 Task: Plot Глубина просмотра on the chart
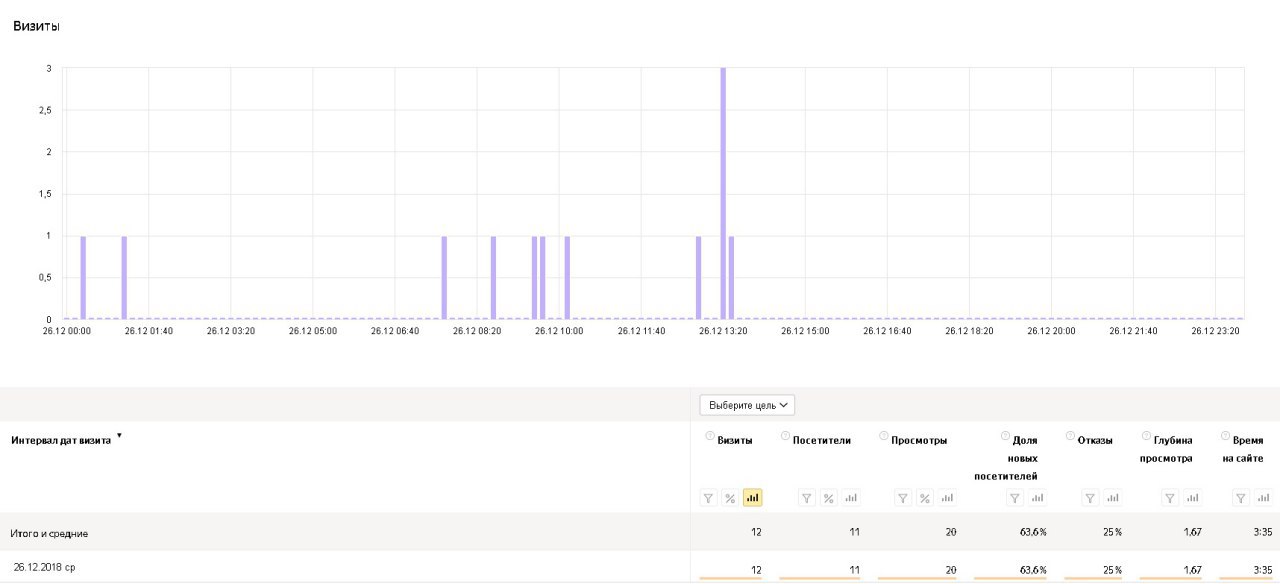[1192, 498]
